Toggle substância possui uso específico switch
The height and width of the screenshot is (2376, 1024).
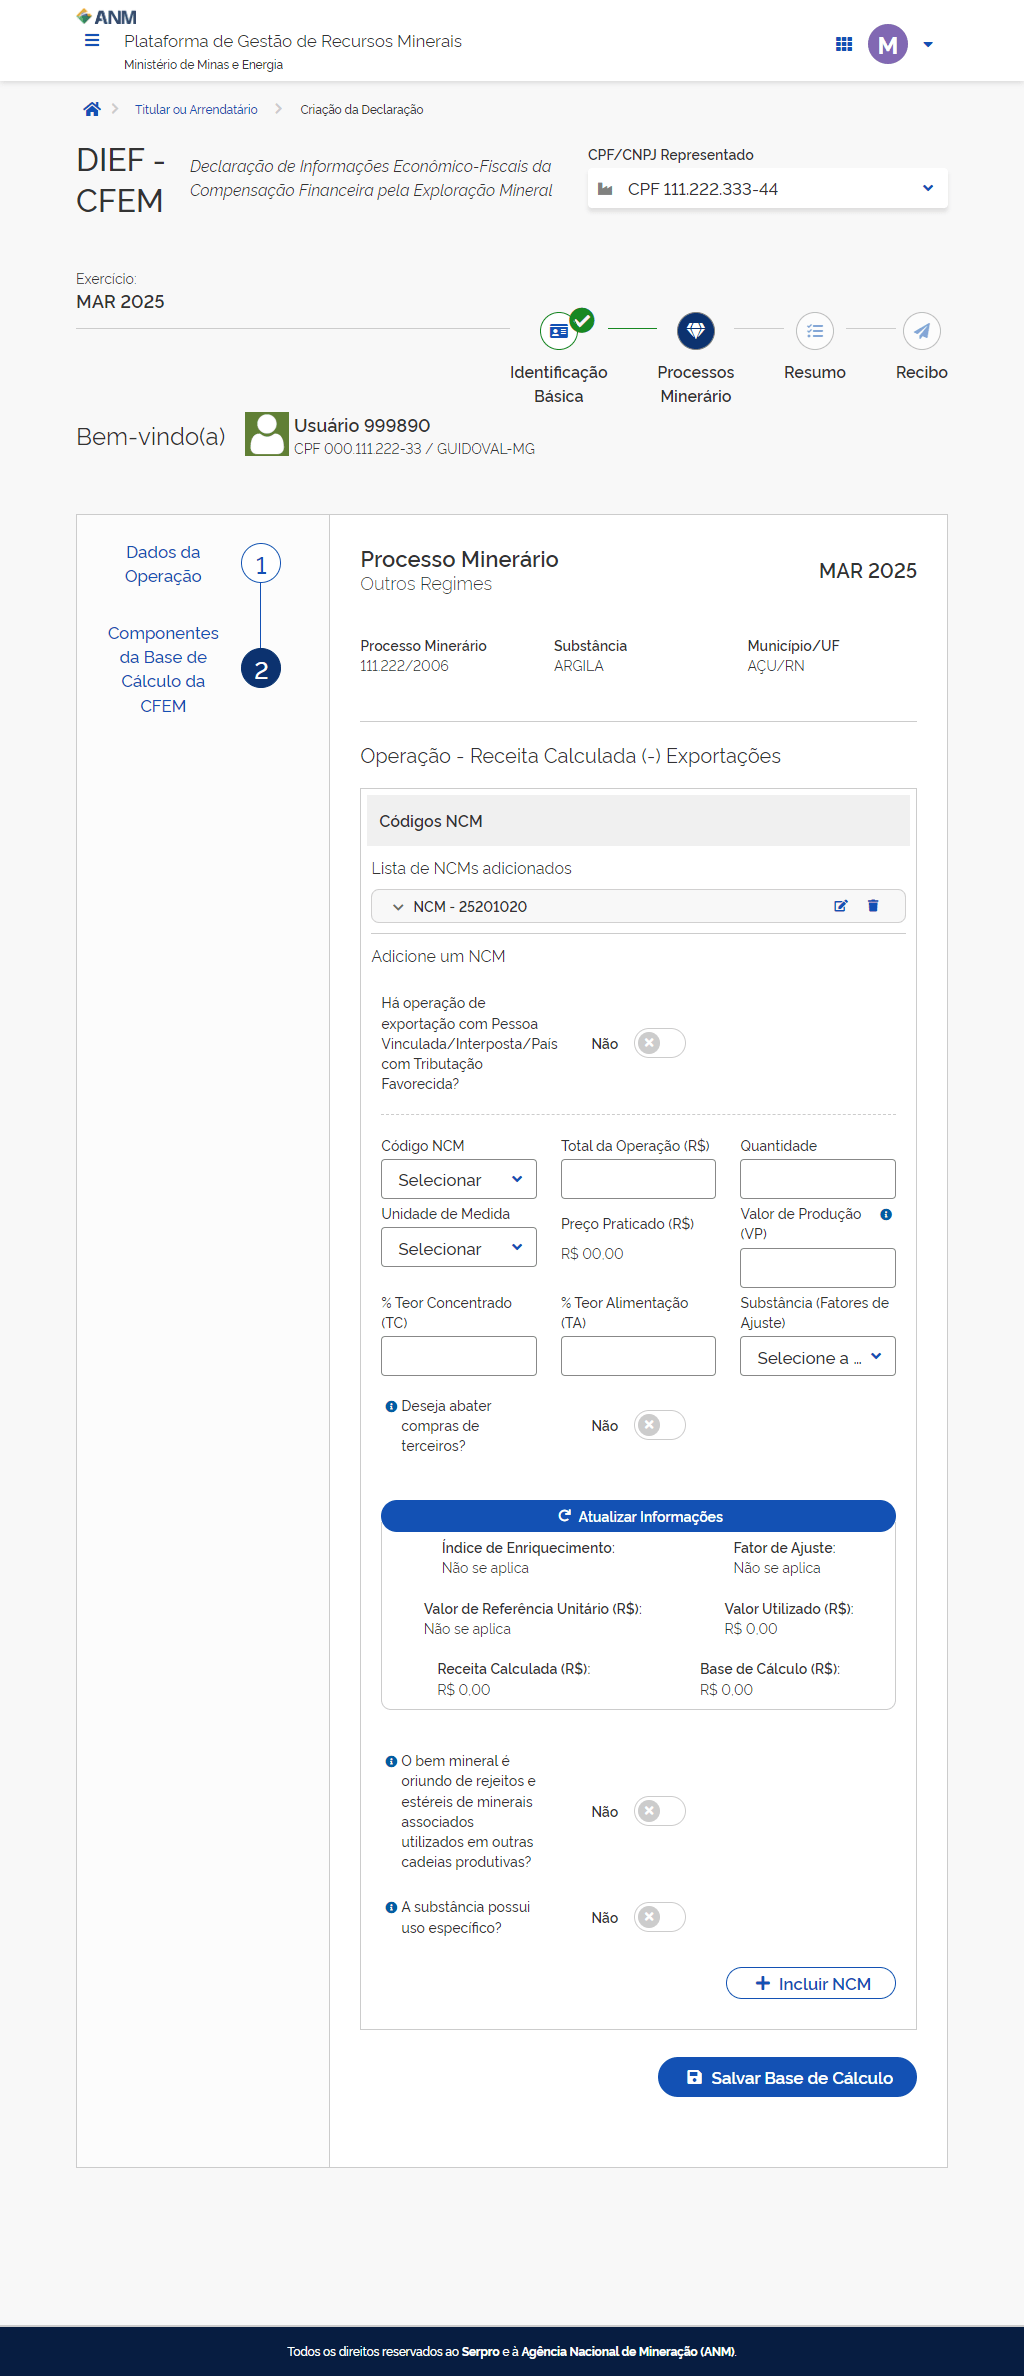coord(659,1917)
